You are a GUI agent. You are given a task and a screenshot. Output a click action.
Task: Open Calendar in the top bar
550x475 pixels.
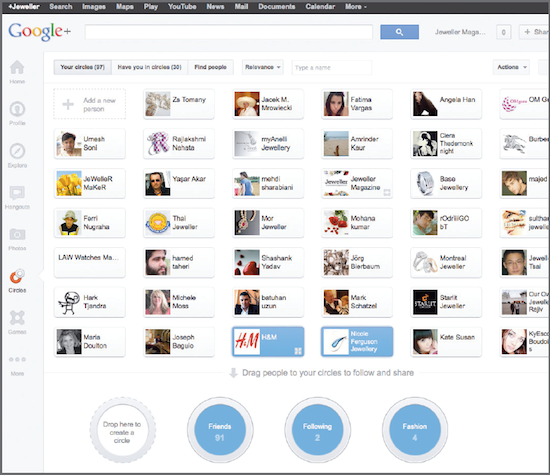(320, 6)
